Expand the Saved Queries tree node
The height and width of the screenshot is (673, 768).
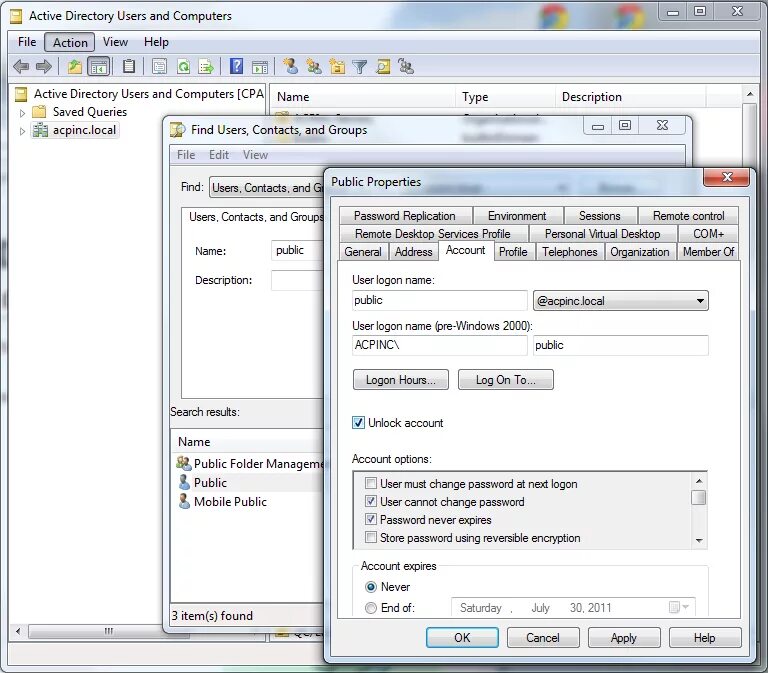click(x=22, y=113)
